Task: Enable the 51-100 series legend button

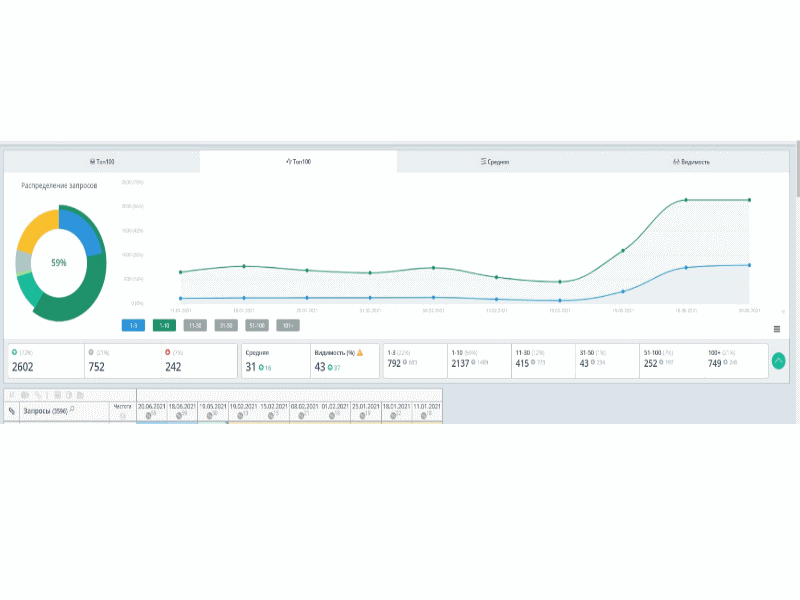Action: tap(257, 326)
